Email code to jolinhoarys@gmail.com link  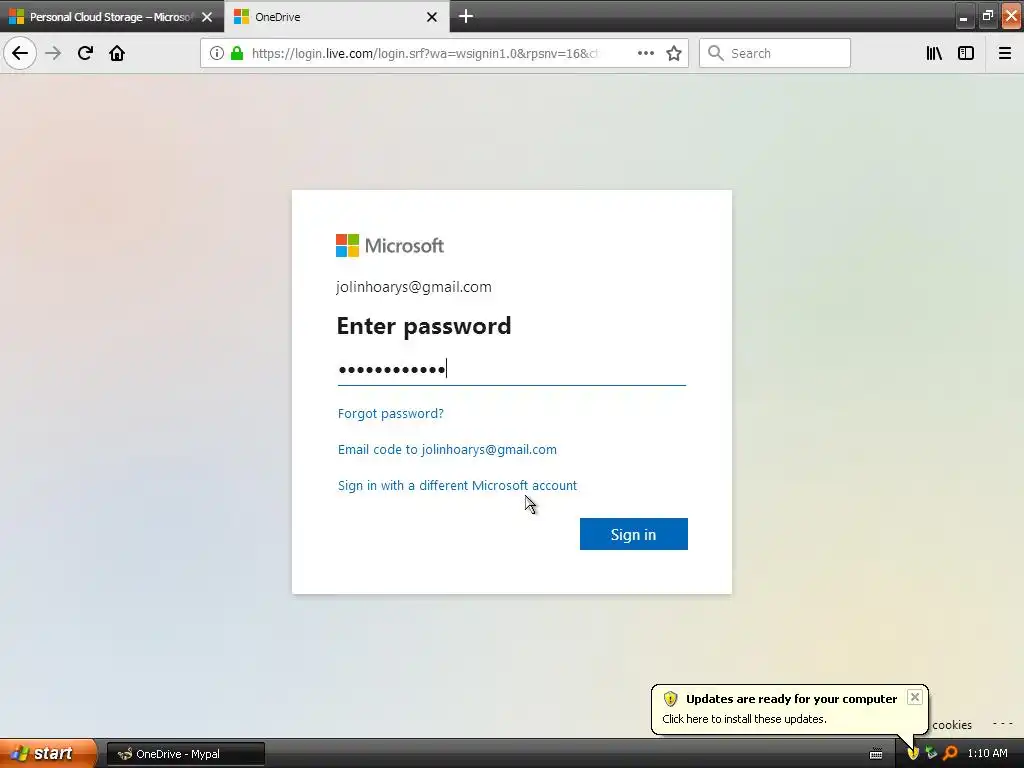tap(447, 449)
